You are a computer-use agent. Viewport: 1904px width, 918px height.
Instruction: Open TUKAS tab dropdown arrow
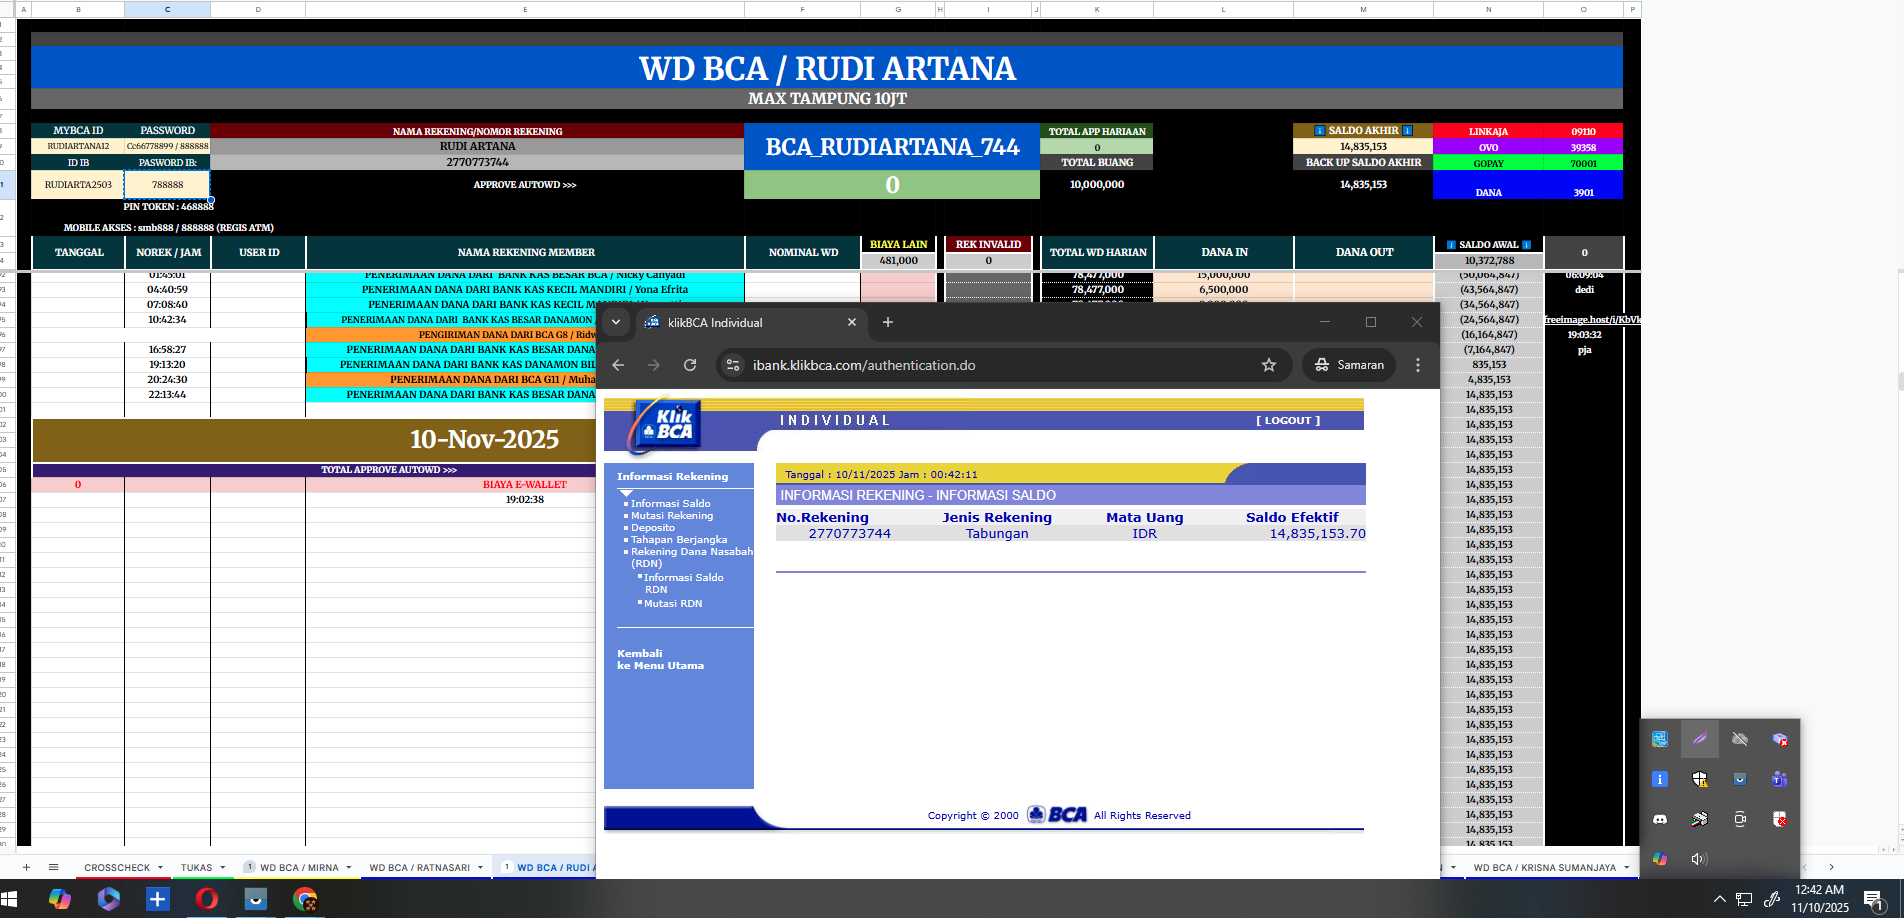[x=222, y=868]
